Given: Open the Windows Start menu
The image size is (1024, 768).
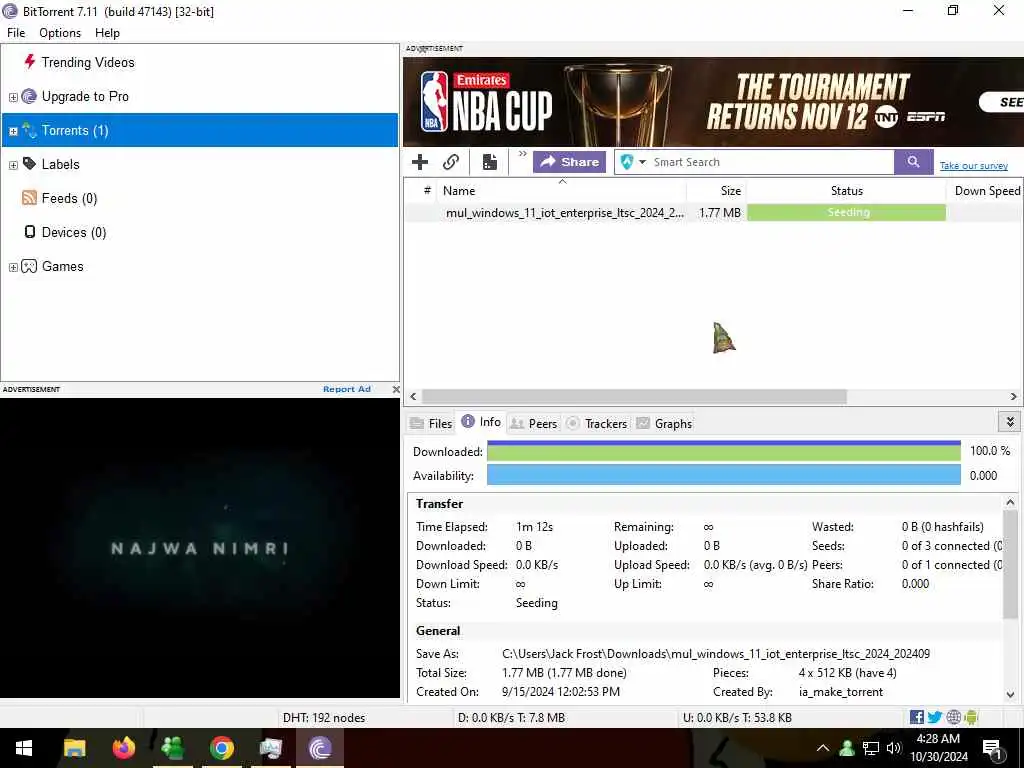Looking at the screenshot, I should [24, 748].
